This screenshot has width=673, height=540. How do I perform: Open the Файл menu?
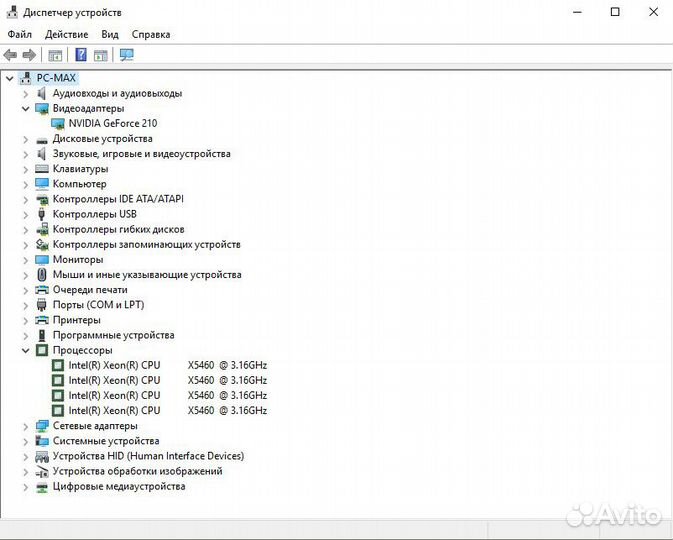click(20, 34)
